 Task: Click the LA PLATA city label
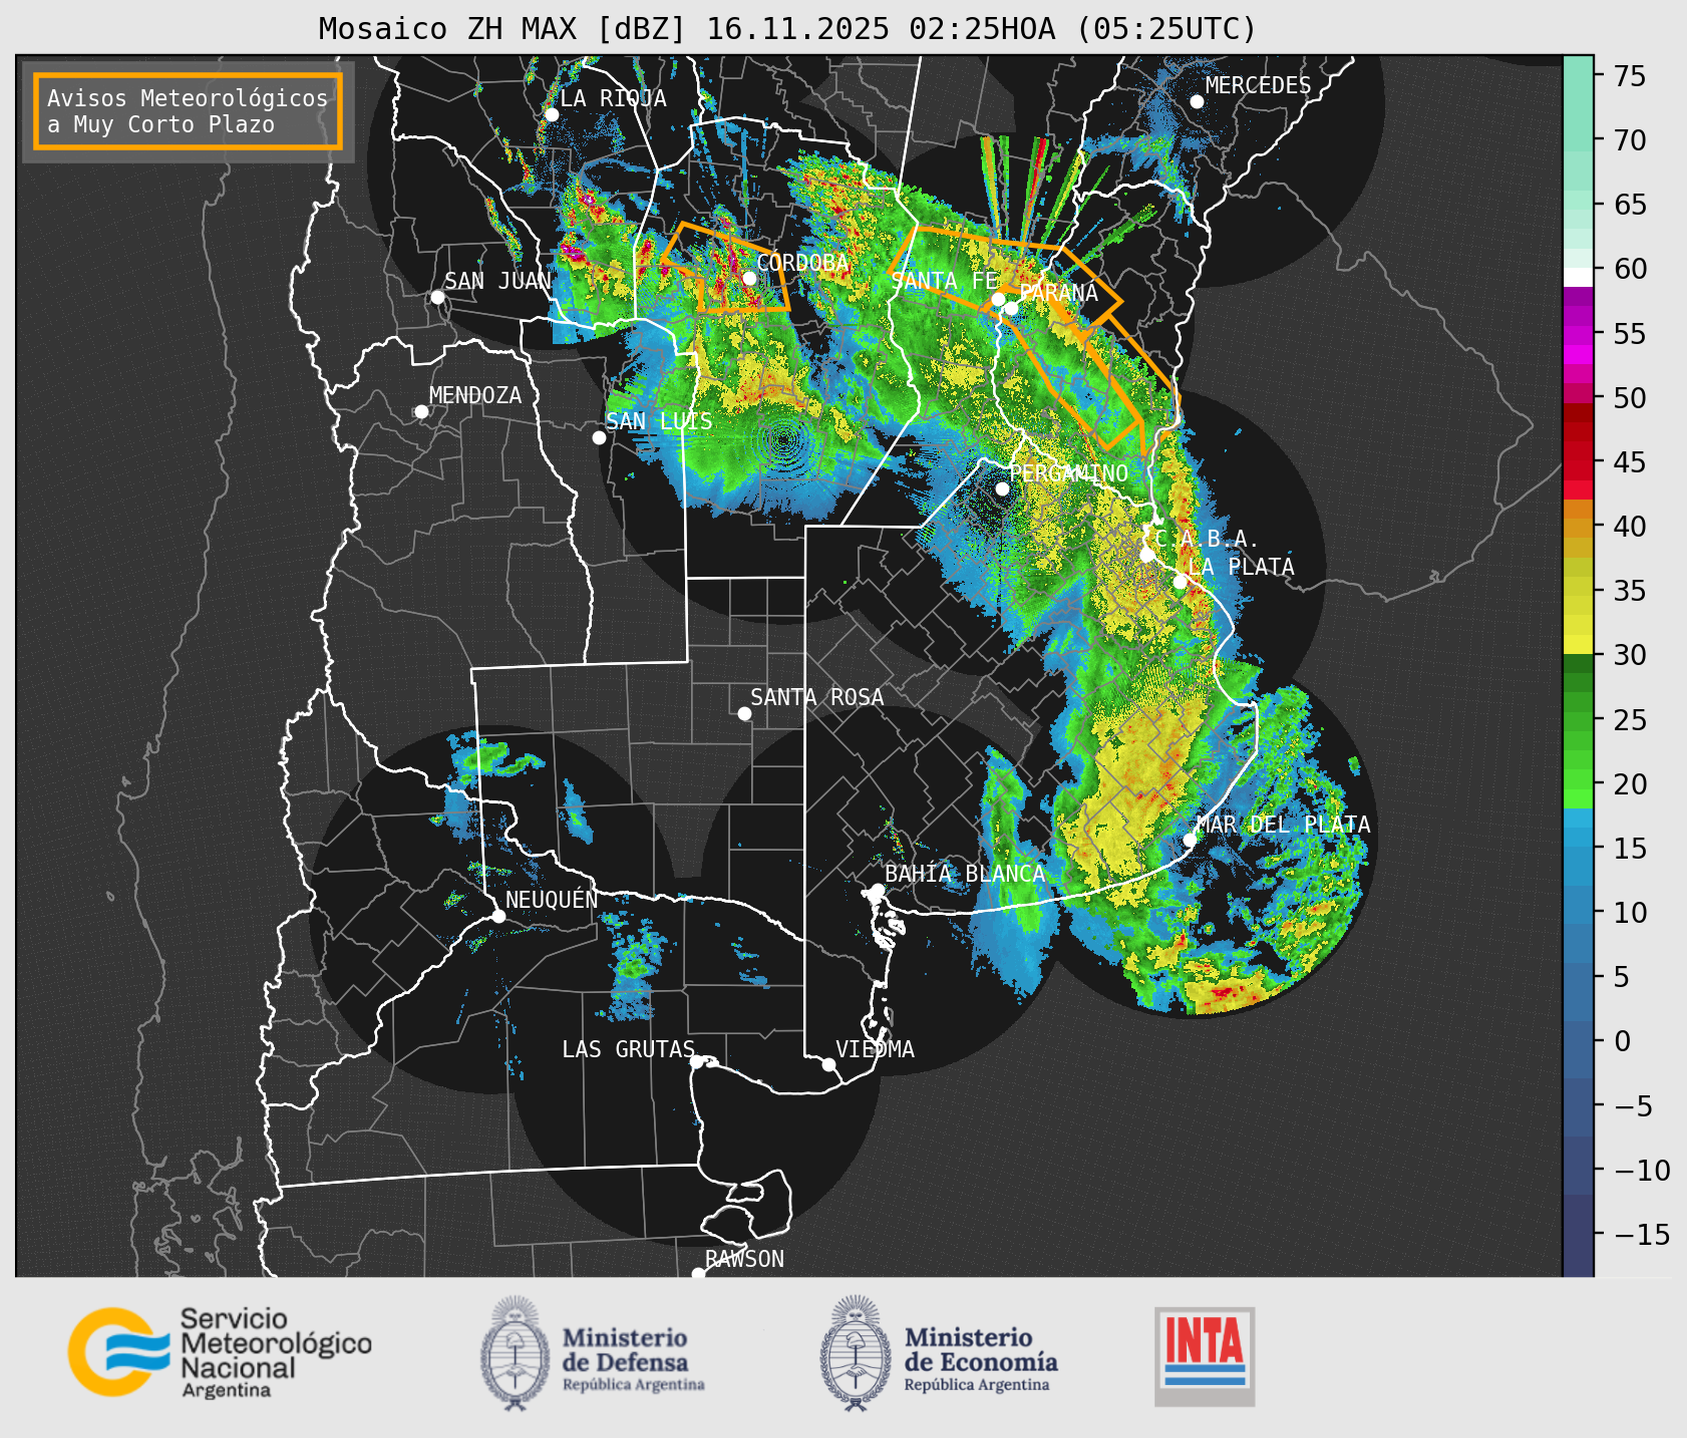coord(1241,567)
